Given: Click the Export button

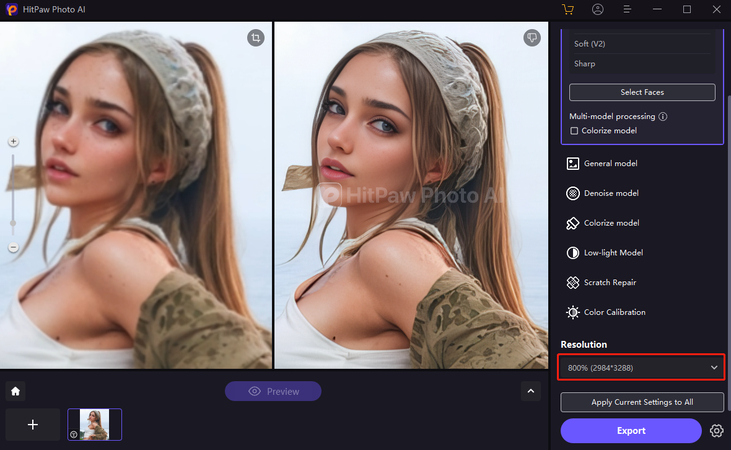Looking at the screenshot, I should coord(631,430).
